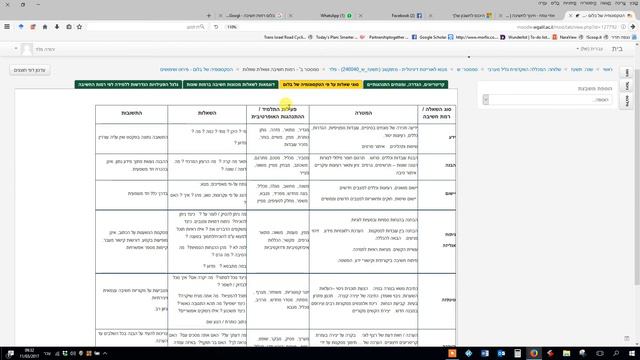
Task: Open the Windows Start menu
Action: tap(632, 353)
